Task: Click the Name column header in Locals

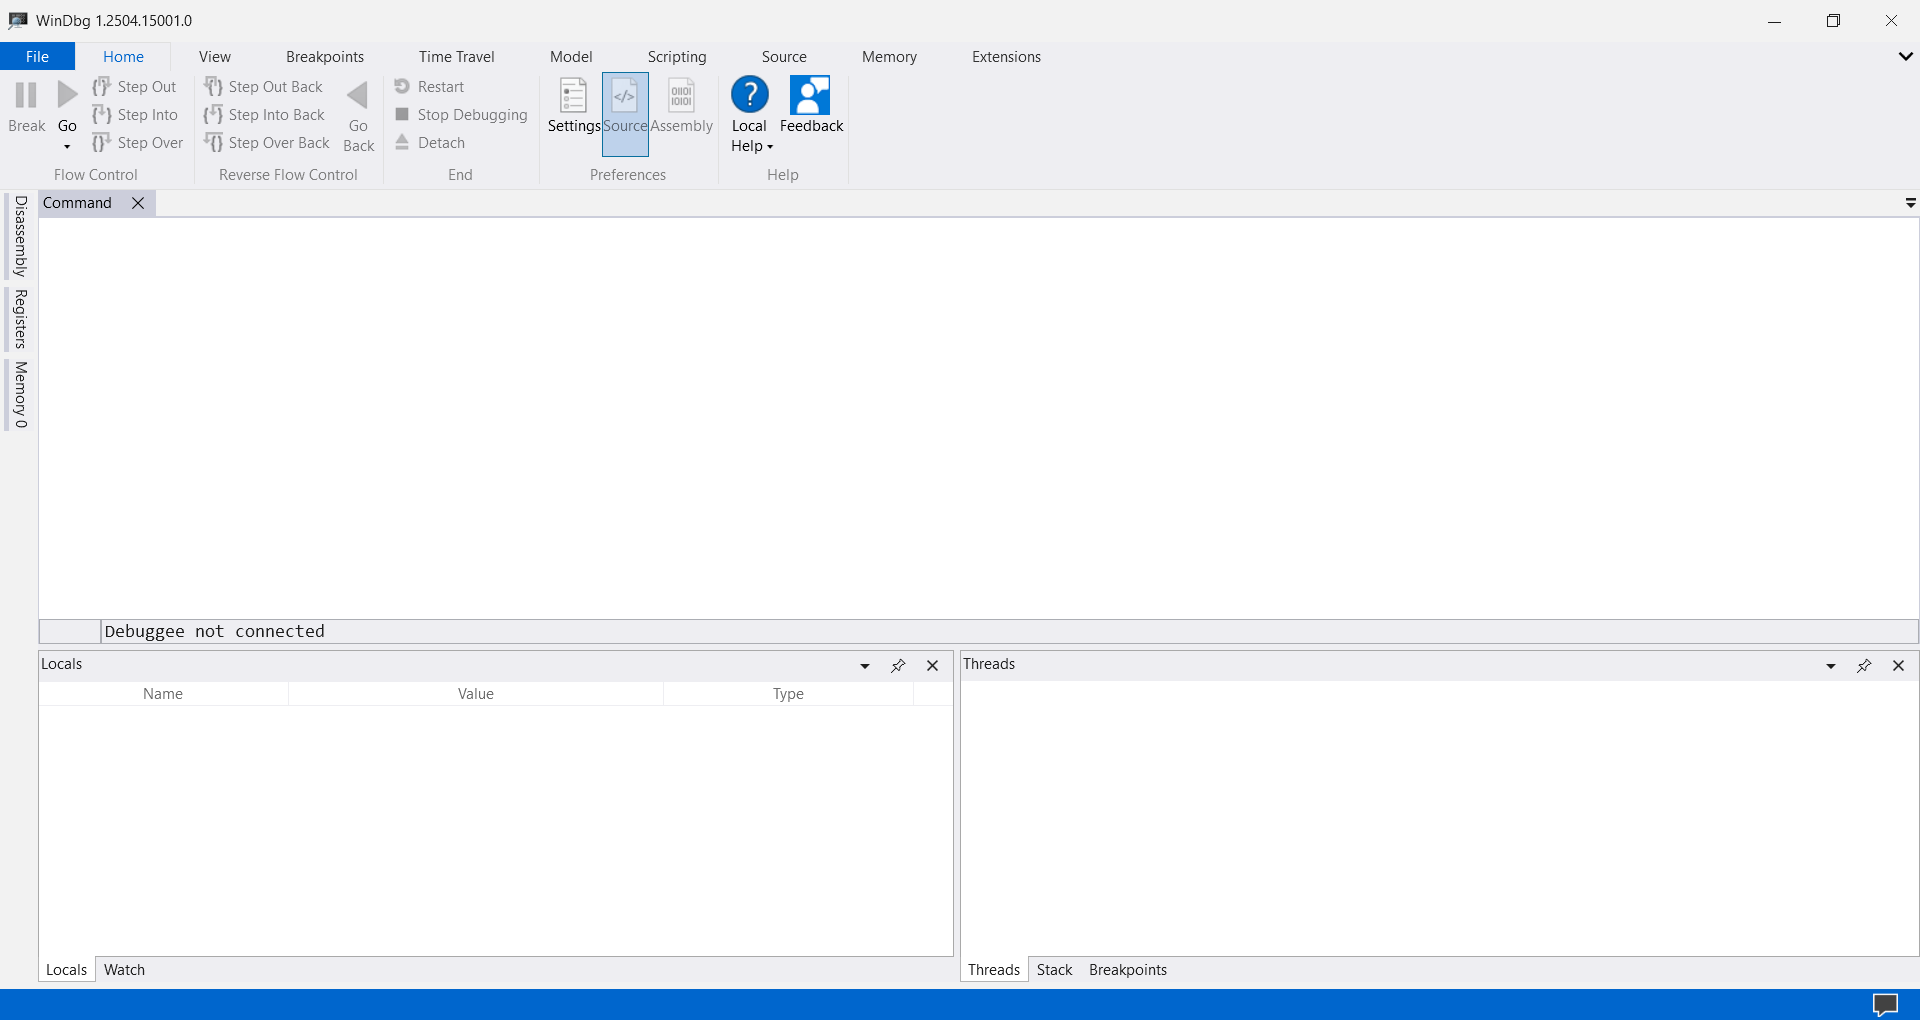Action: [163, 694]
